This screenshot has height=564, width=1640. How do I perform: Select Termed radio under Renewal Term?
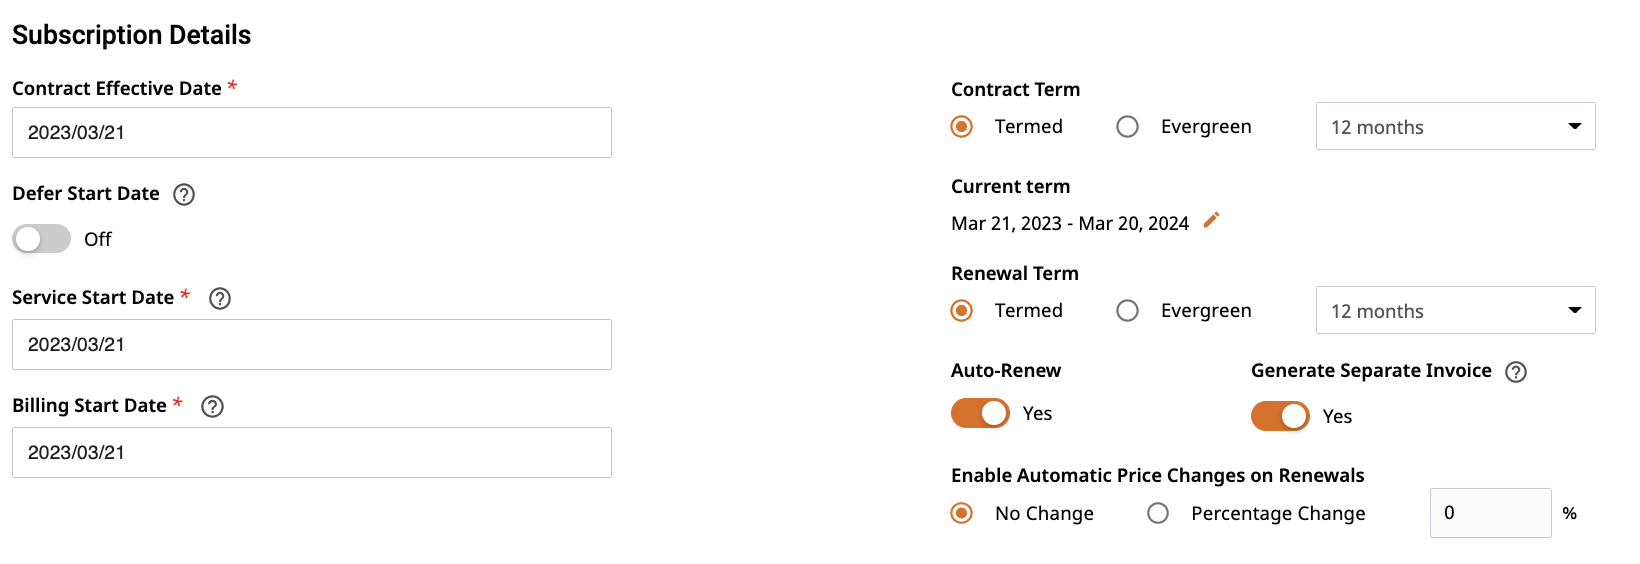pyautogui.click(x=962, y=311)
